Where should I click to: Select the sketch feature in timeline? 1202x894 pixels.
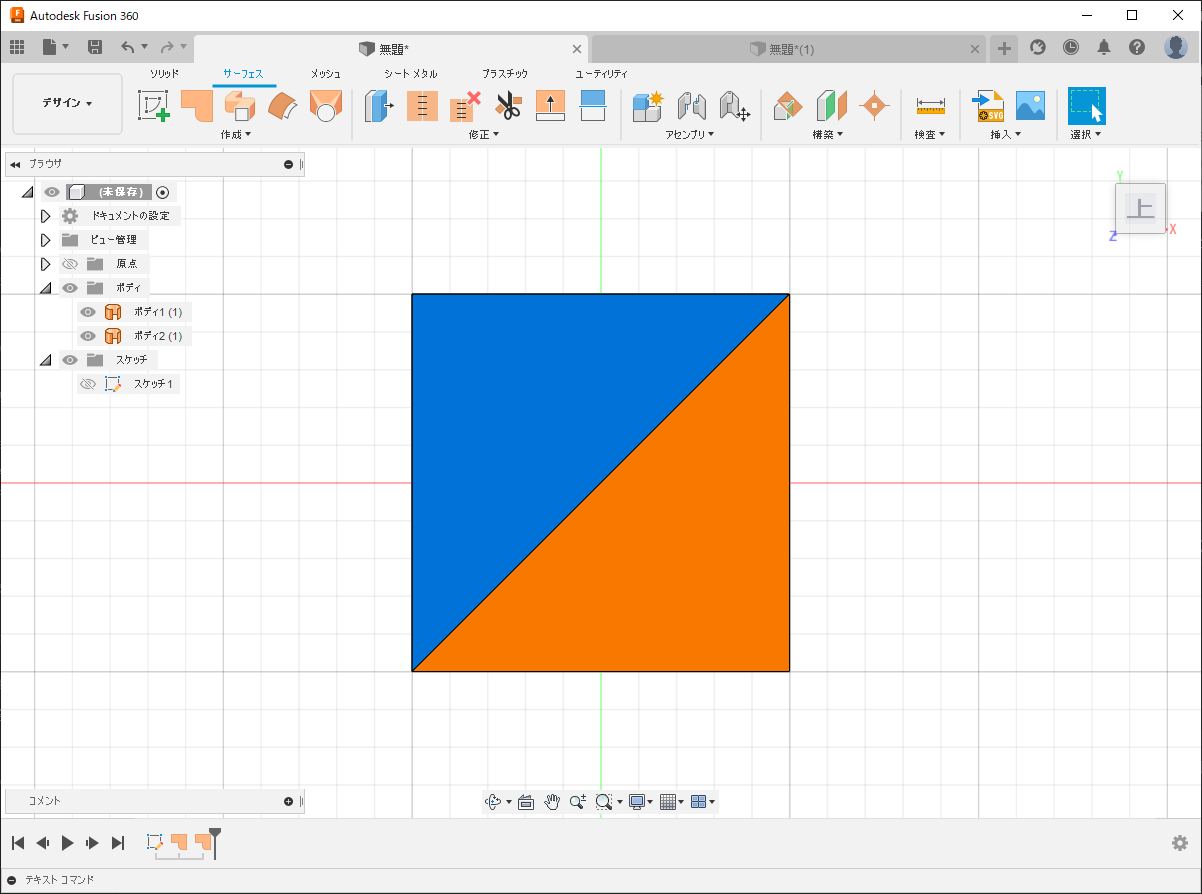(155, 843)
